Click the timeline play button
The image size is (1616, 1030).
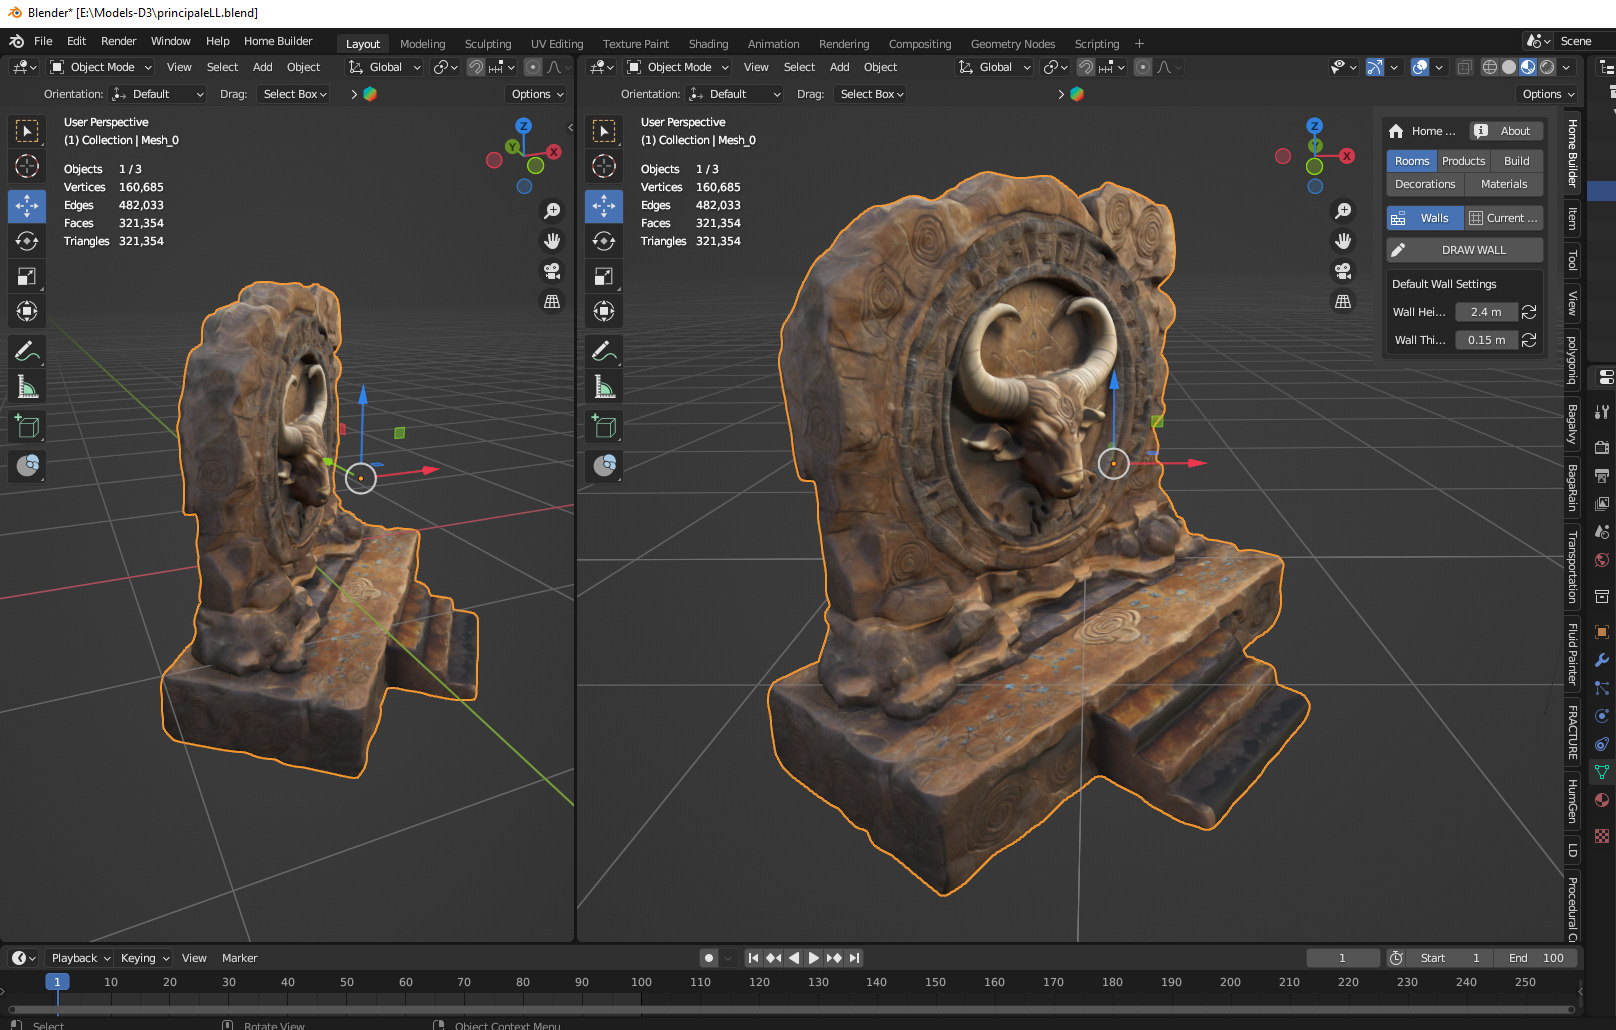(813, 958)
